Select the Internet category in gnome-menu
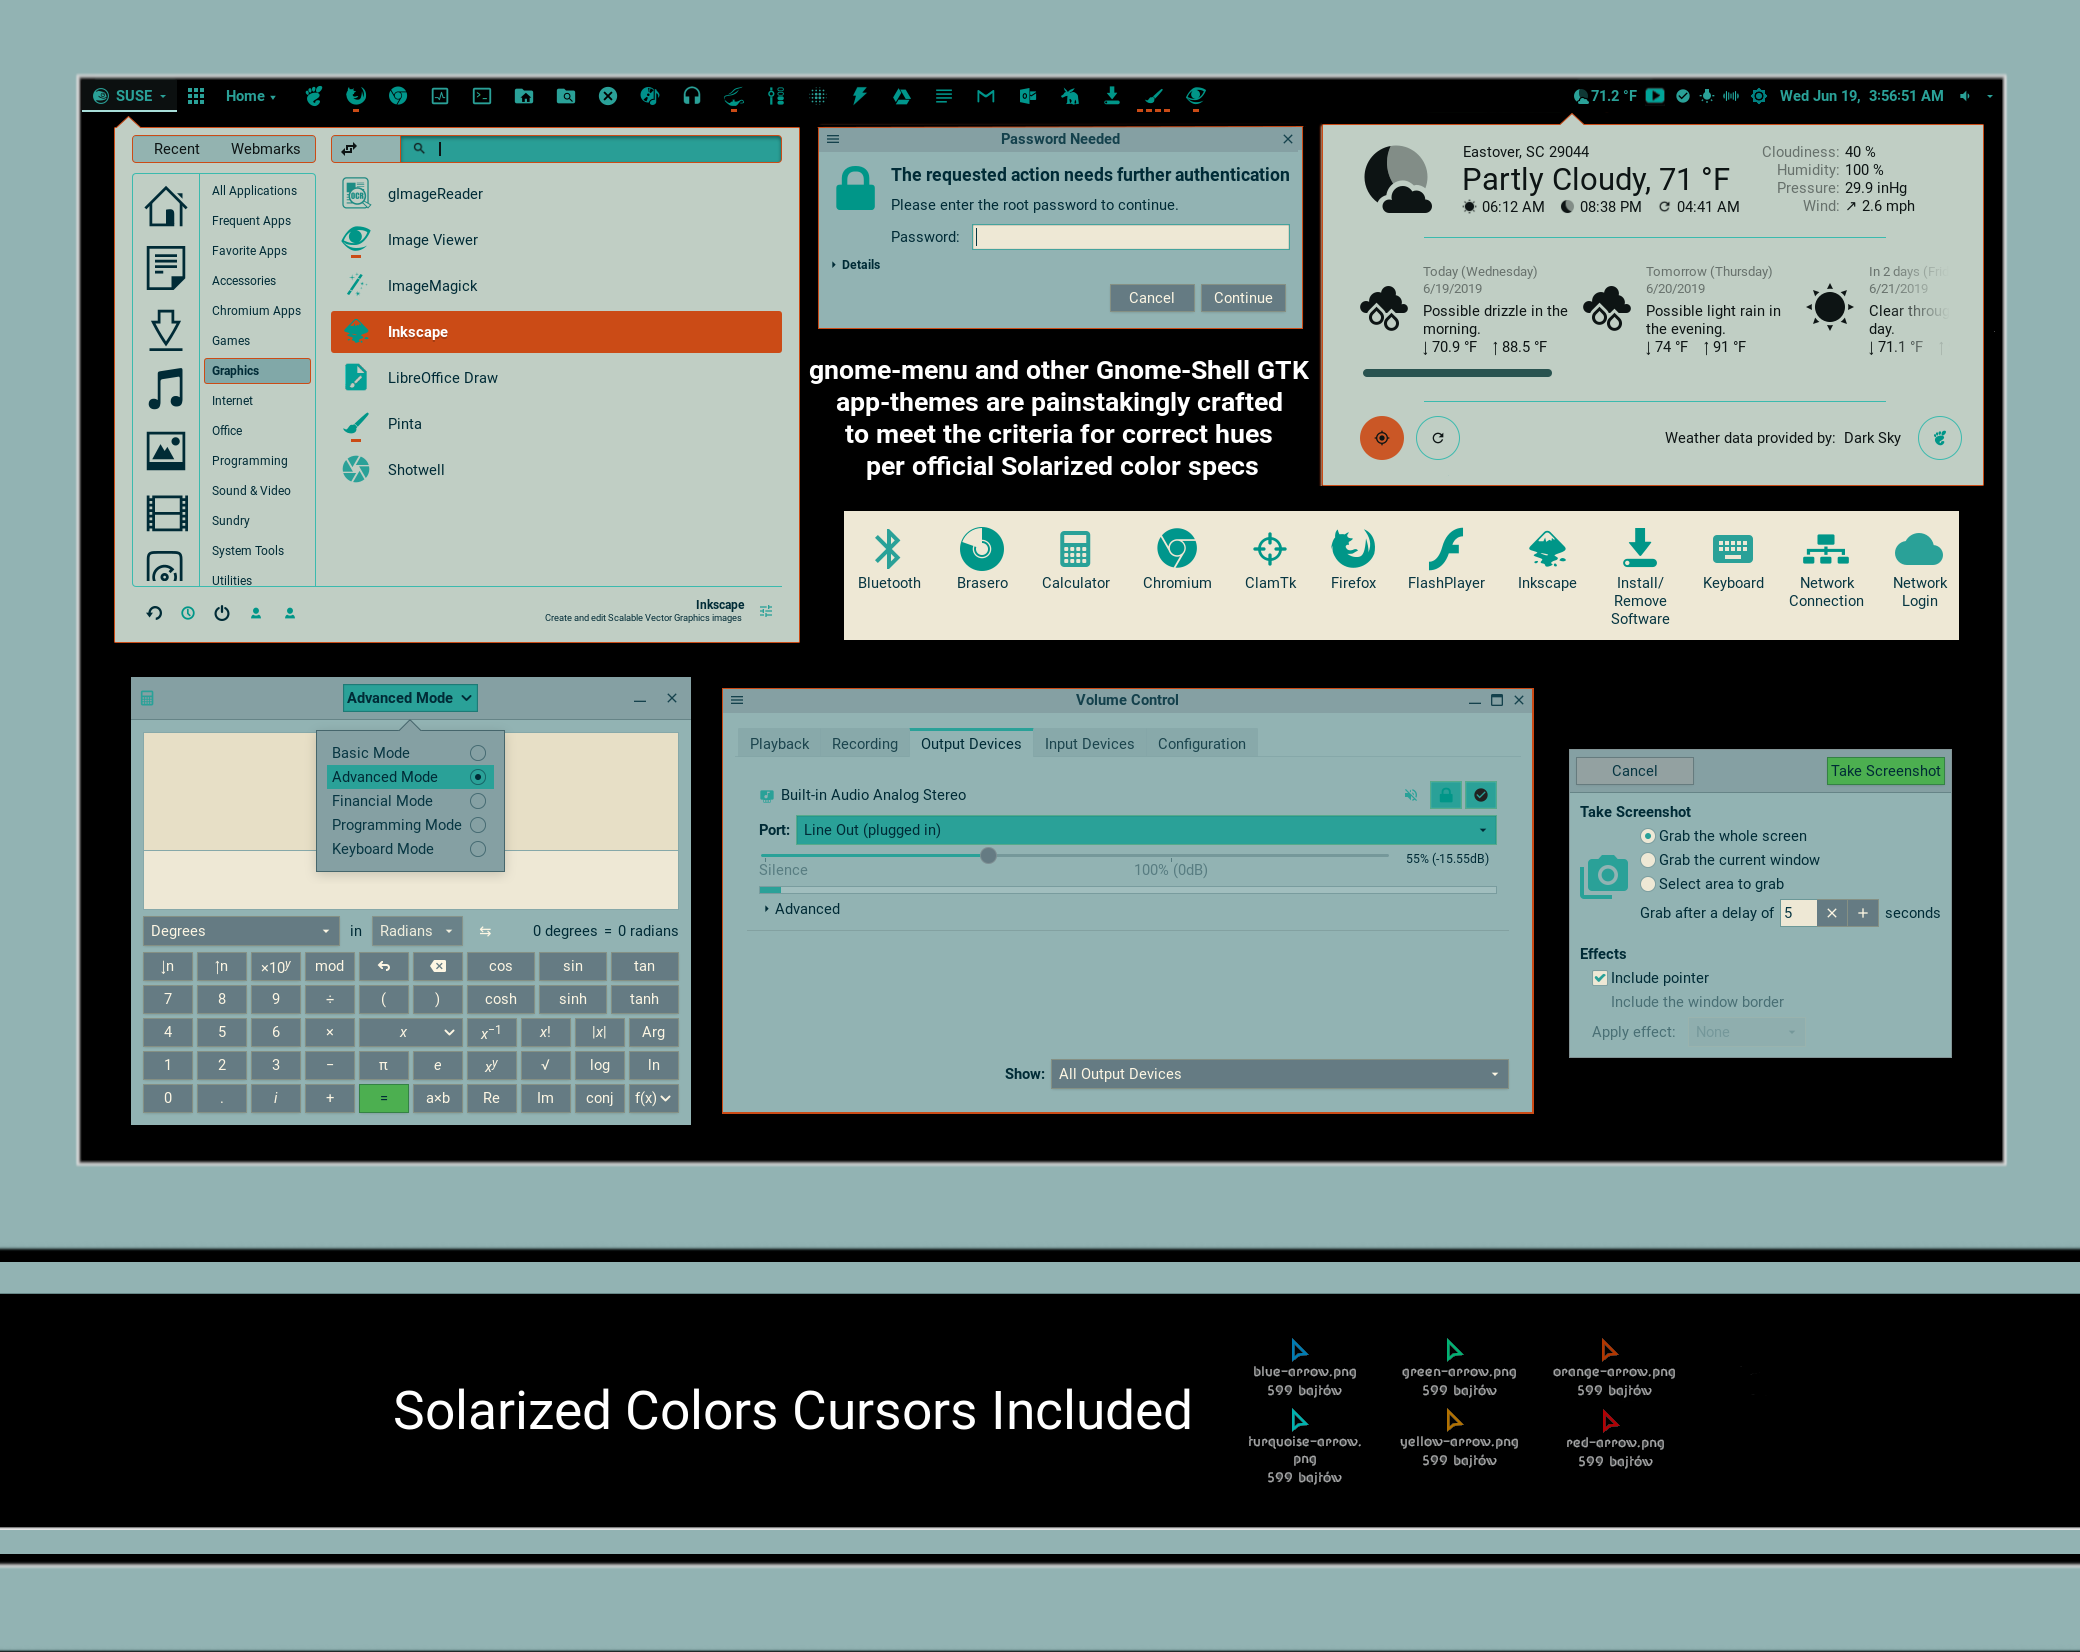2080x1652 pixels. 257,401
